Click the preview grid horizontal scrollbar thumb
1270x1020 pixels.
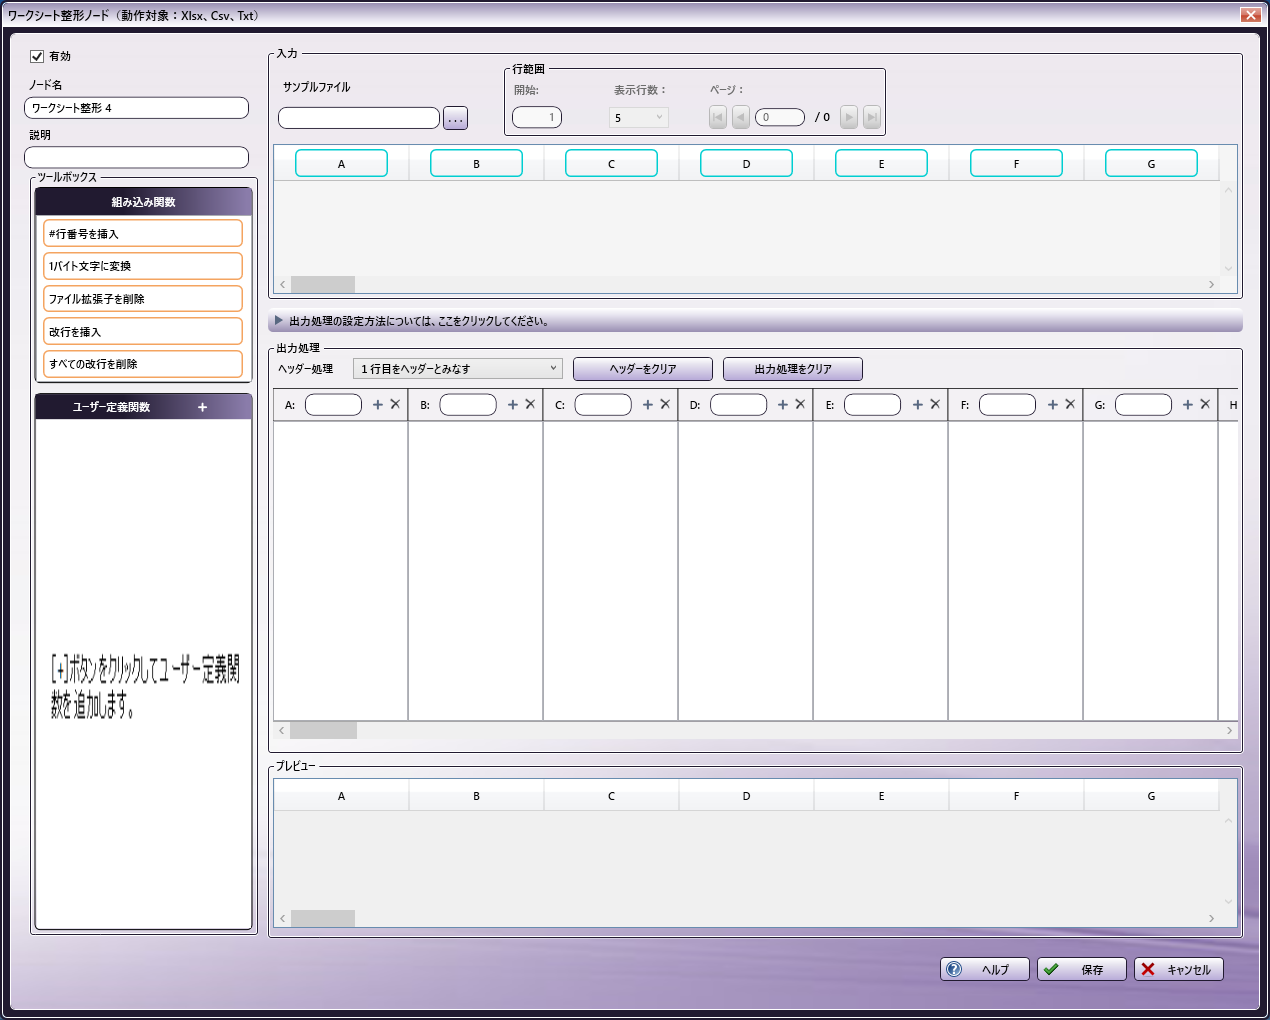(x=323, y=918)
